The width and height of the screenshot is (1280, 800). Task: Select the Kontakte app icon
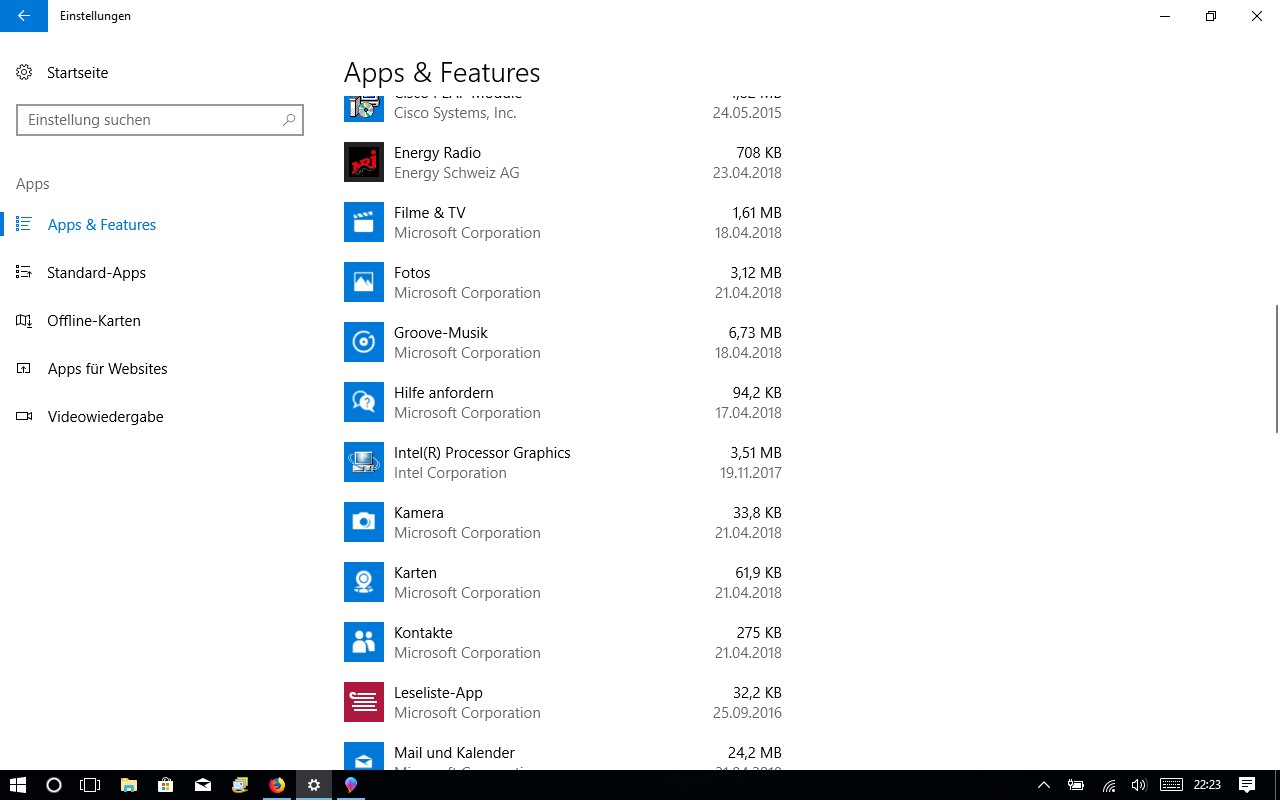[364, 642]
